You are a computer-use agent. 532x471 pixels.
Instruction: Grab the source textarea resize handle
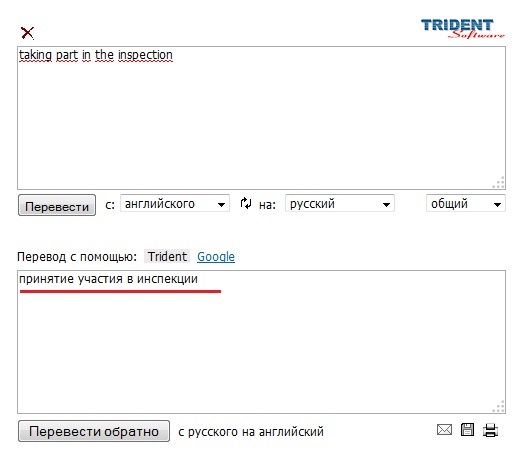(499, 183)
